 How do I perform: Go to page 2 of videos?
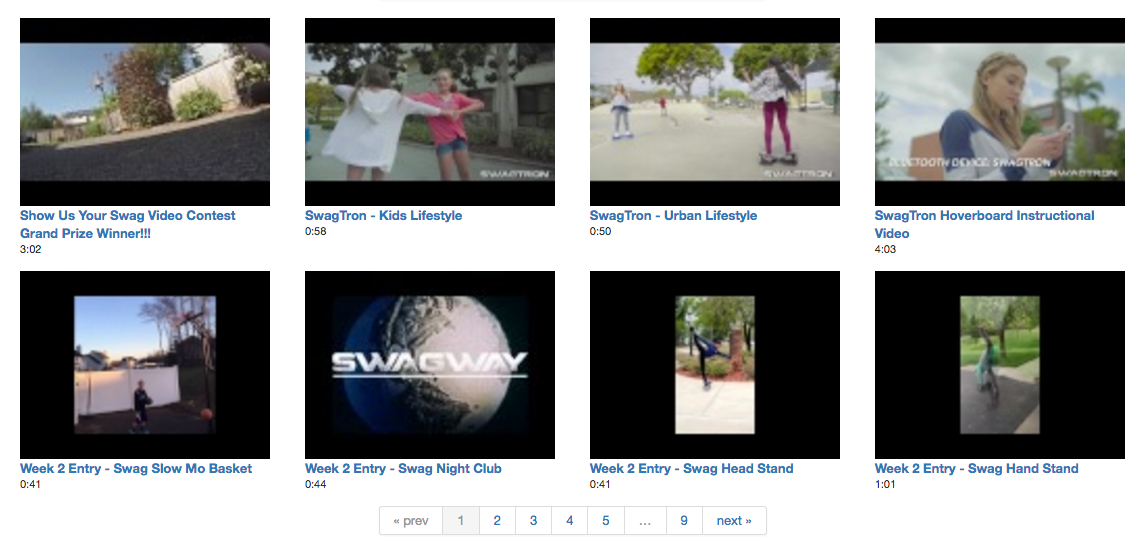(x=497, y=521)
